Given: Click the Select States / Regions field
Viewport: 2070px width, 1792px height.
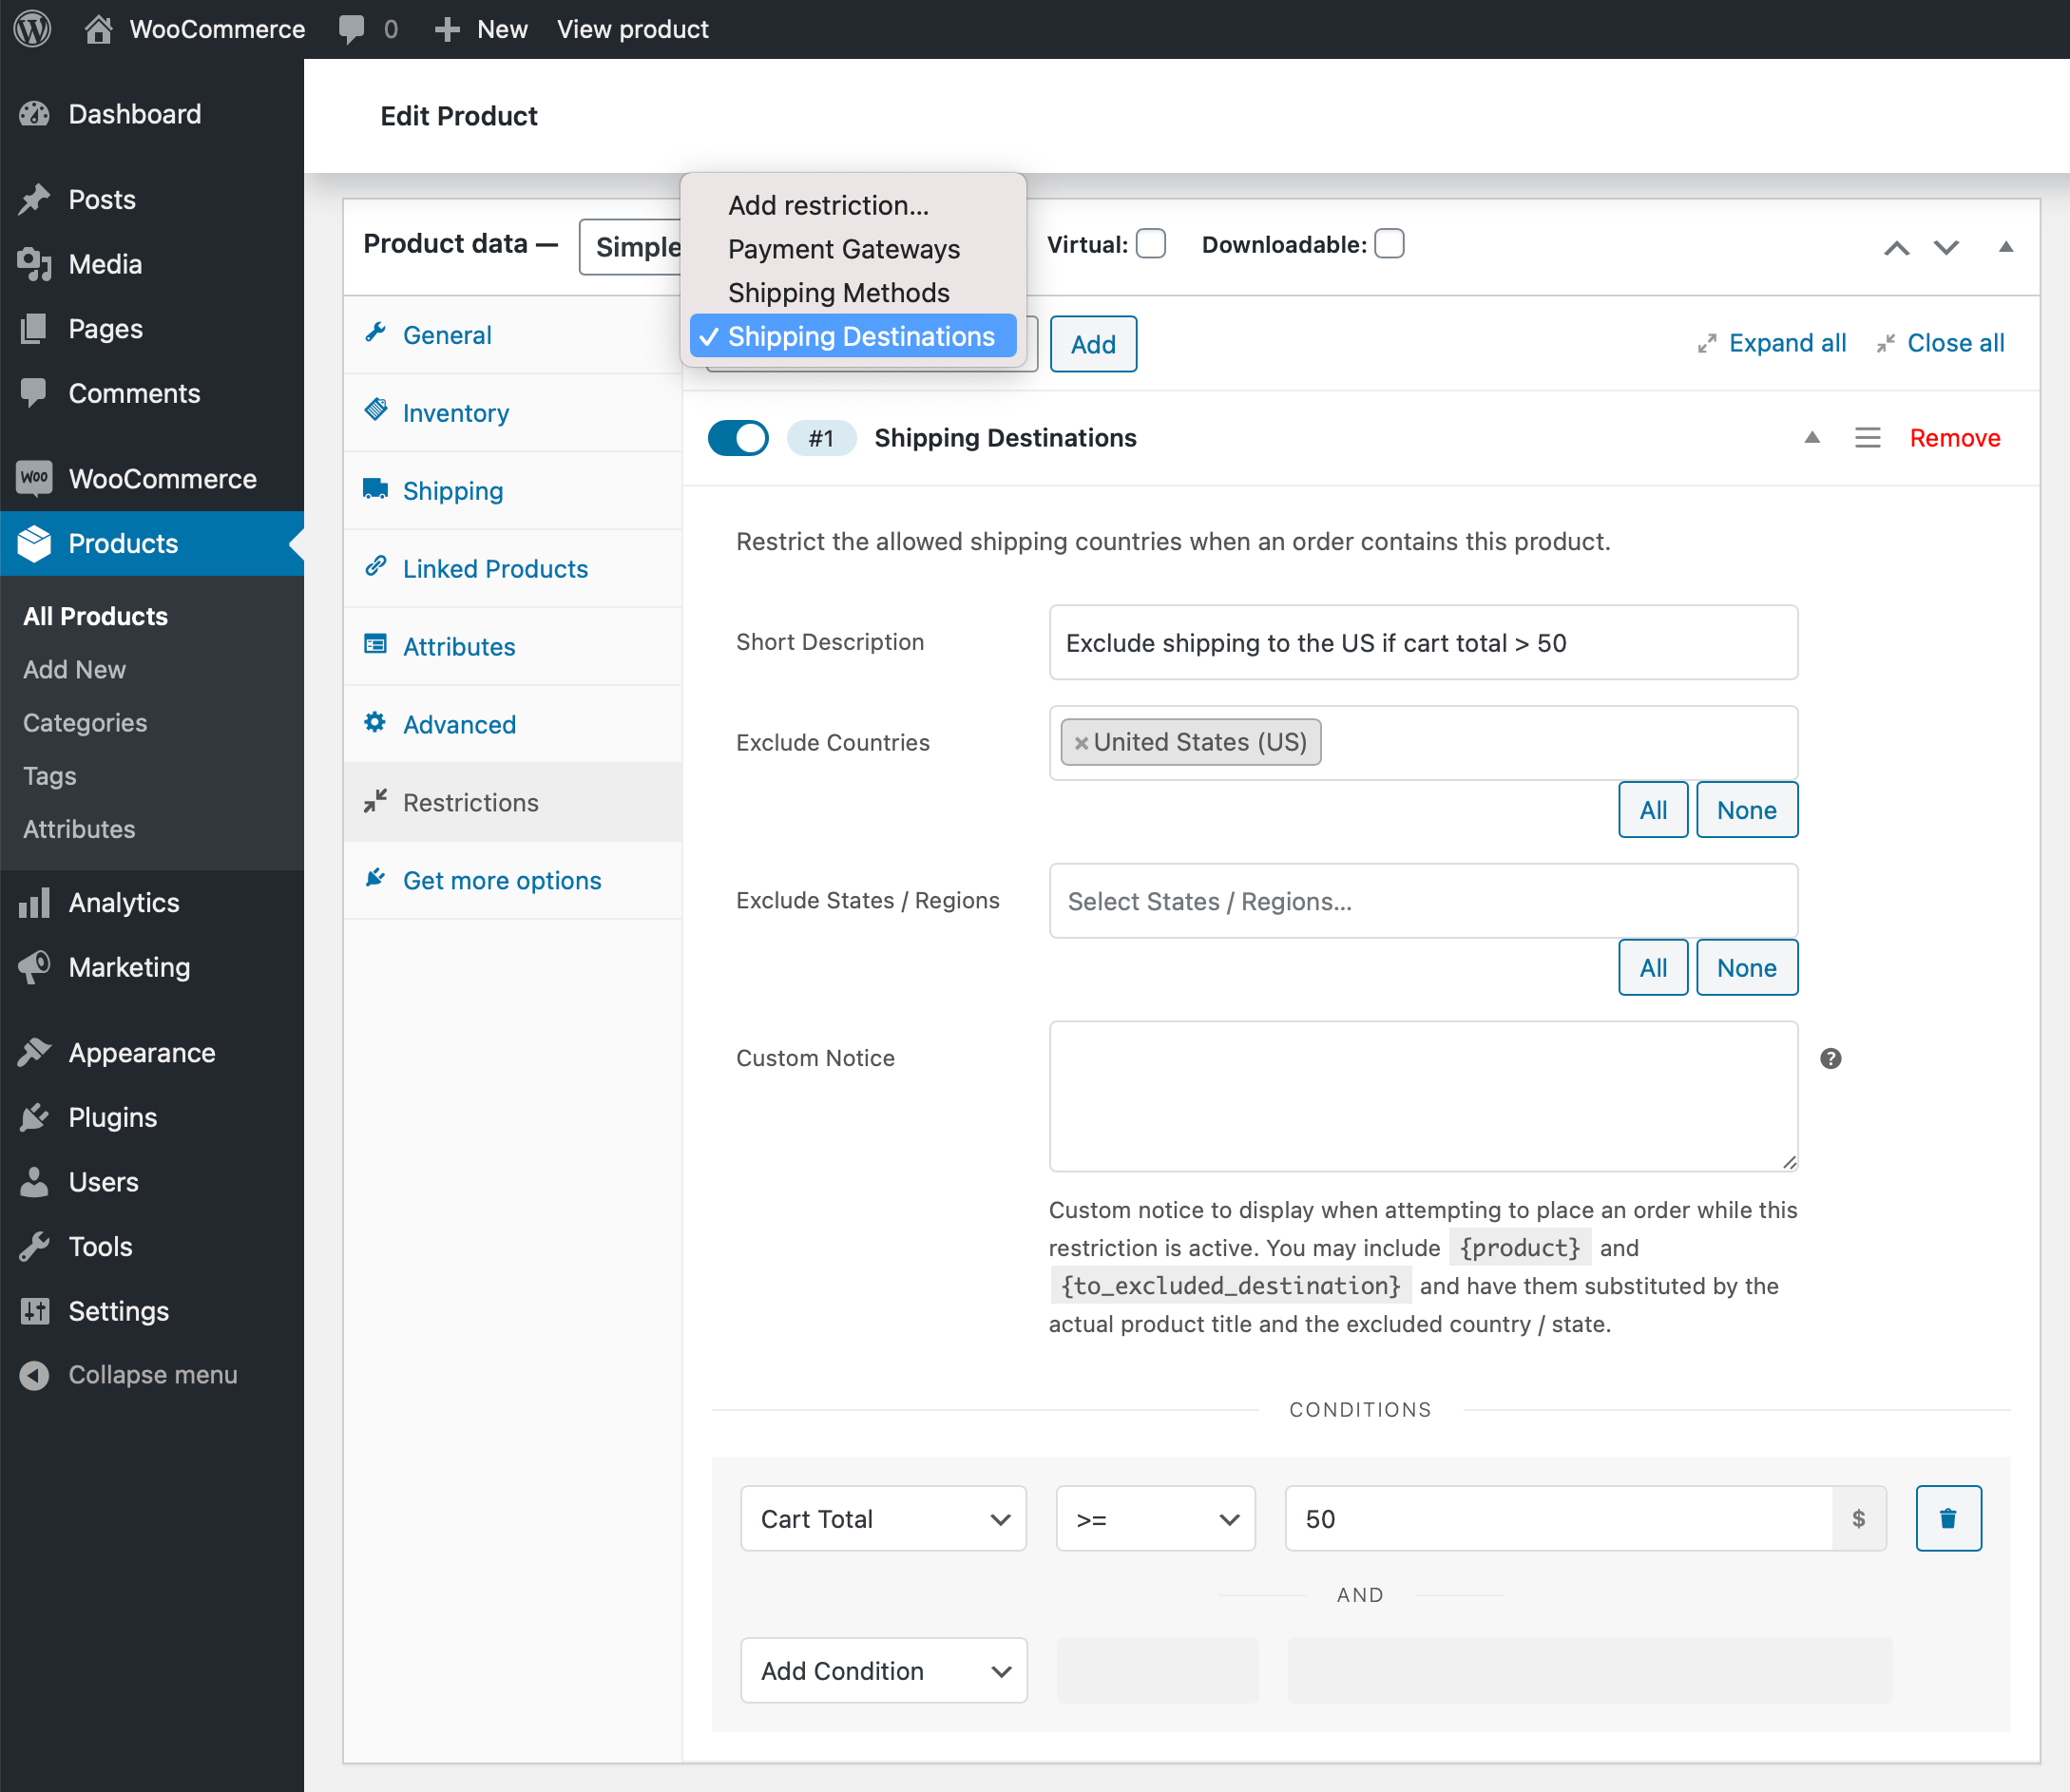Looking at the screenshot, I should pos(1423,901).
